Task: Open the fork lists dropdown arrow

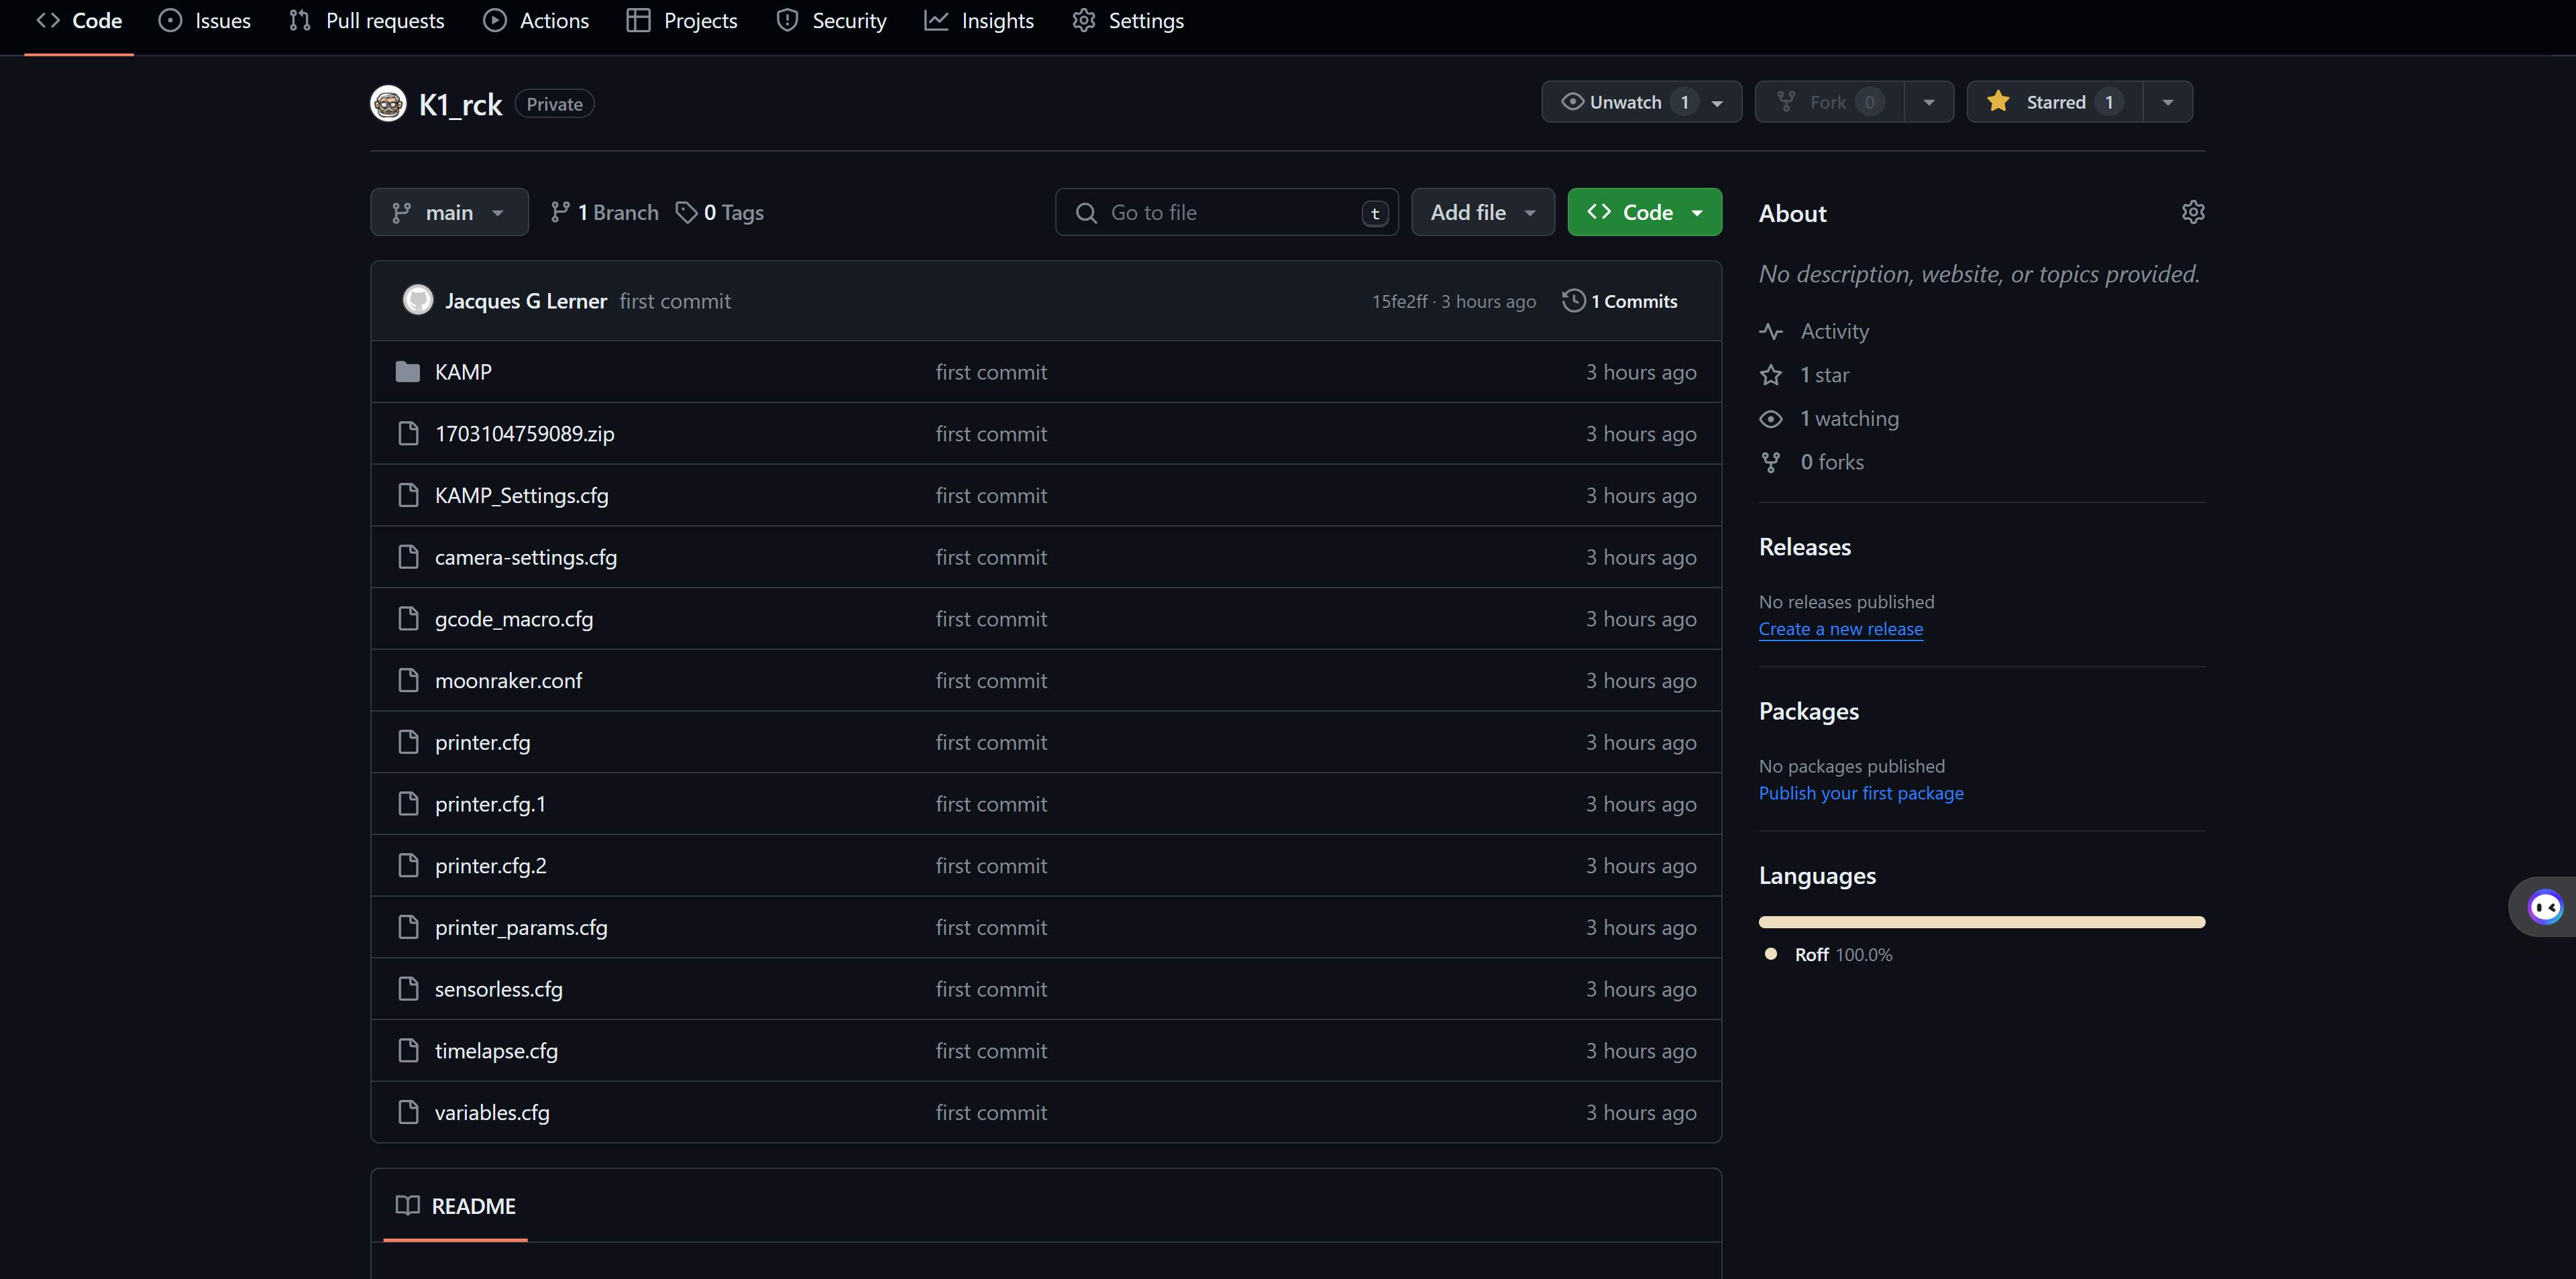Action: [1929, 102]
